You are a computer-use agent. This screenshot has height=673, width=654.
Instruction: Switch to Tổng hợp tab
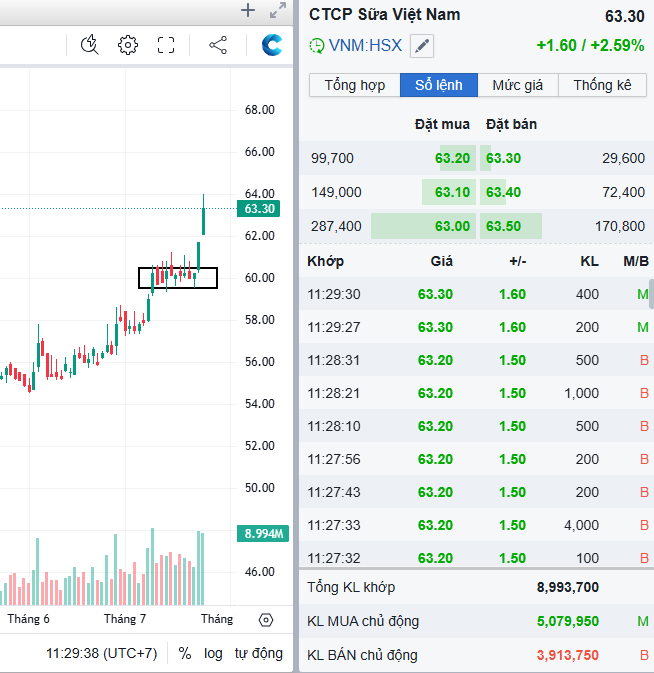pyautogui.click(x=355, y=85)
